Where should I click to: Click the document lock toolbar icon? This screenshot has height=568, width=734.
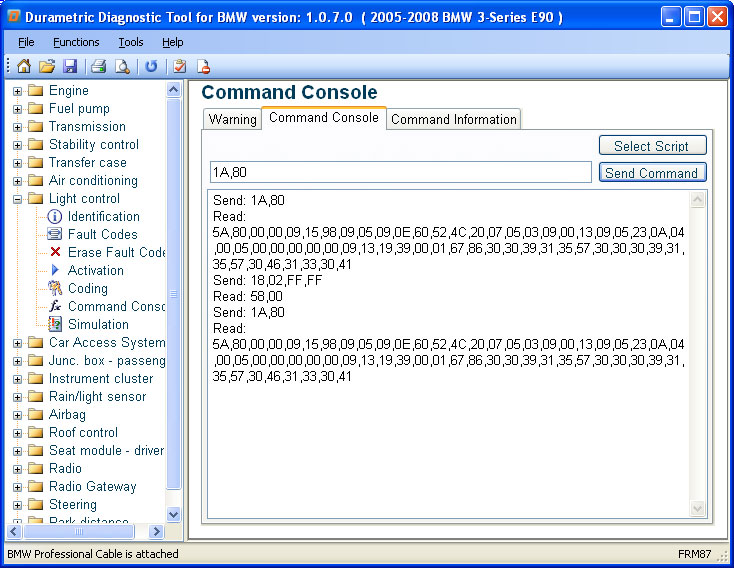(203, 66)
